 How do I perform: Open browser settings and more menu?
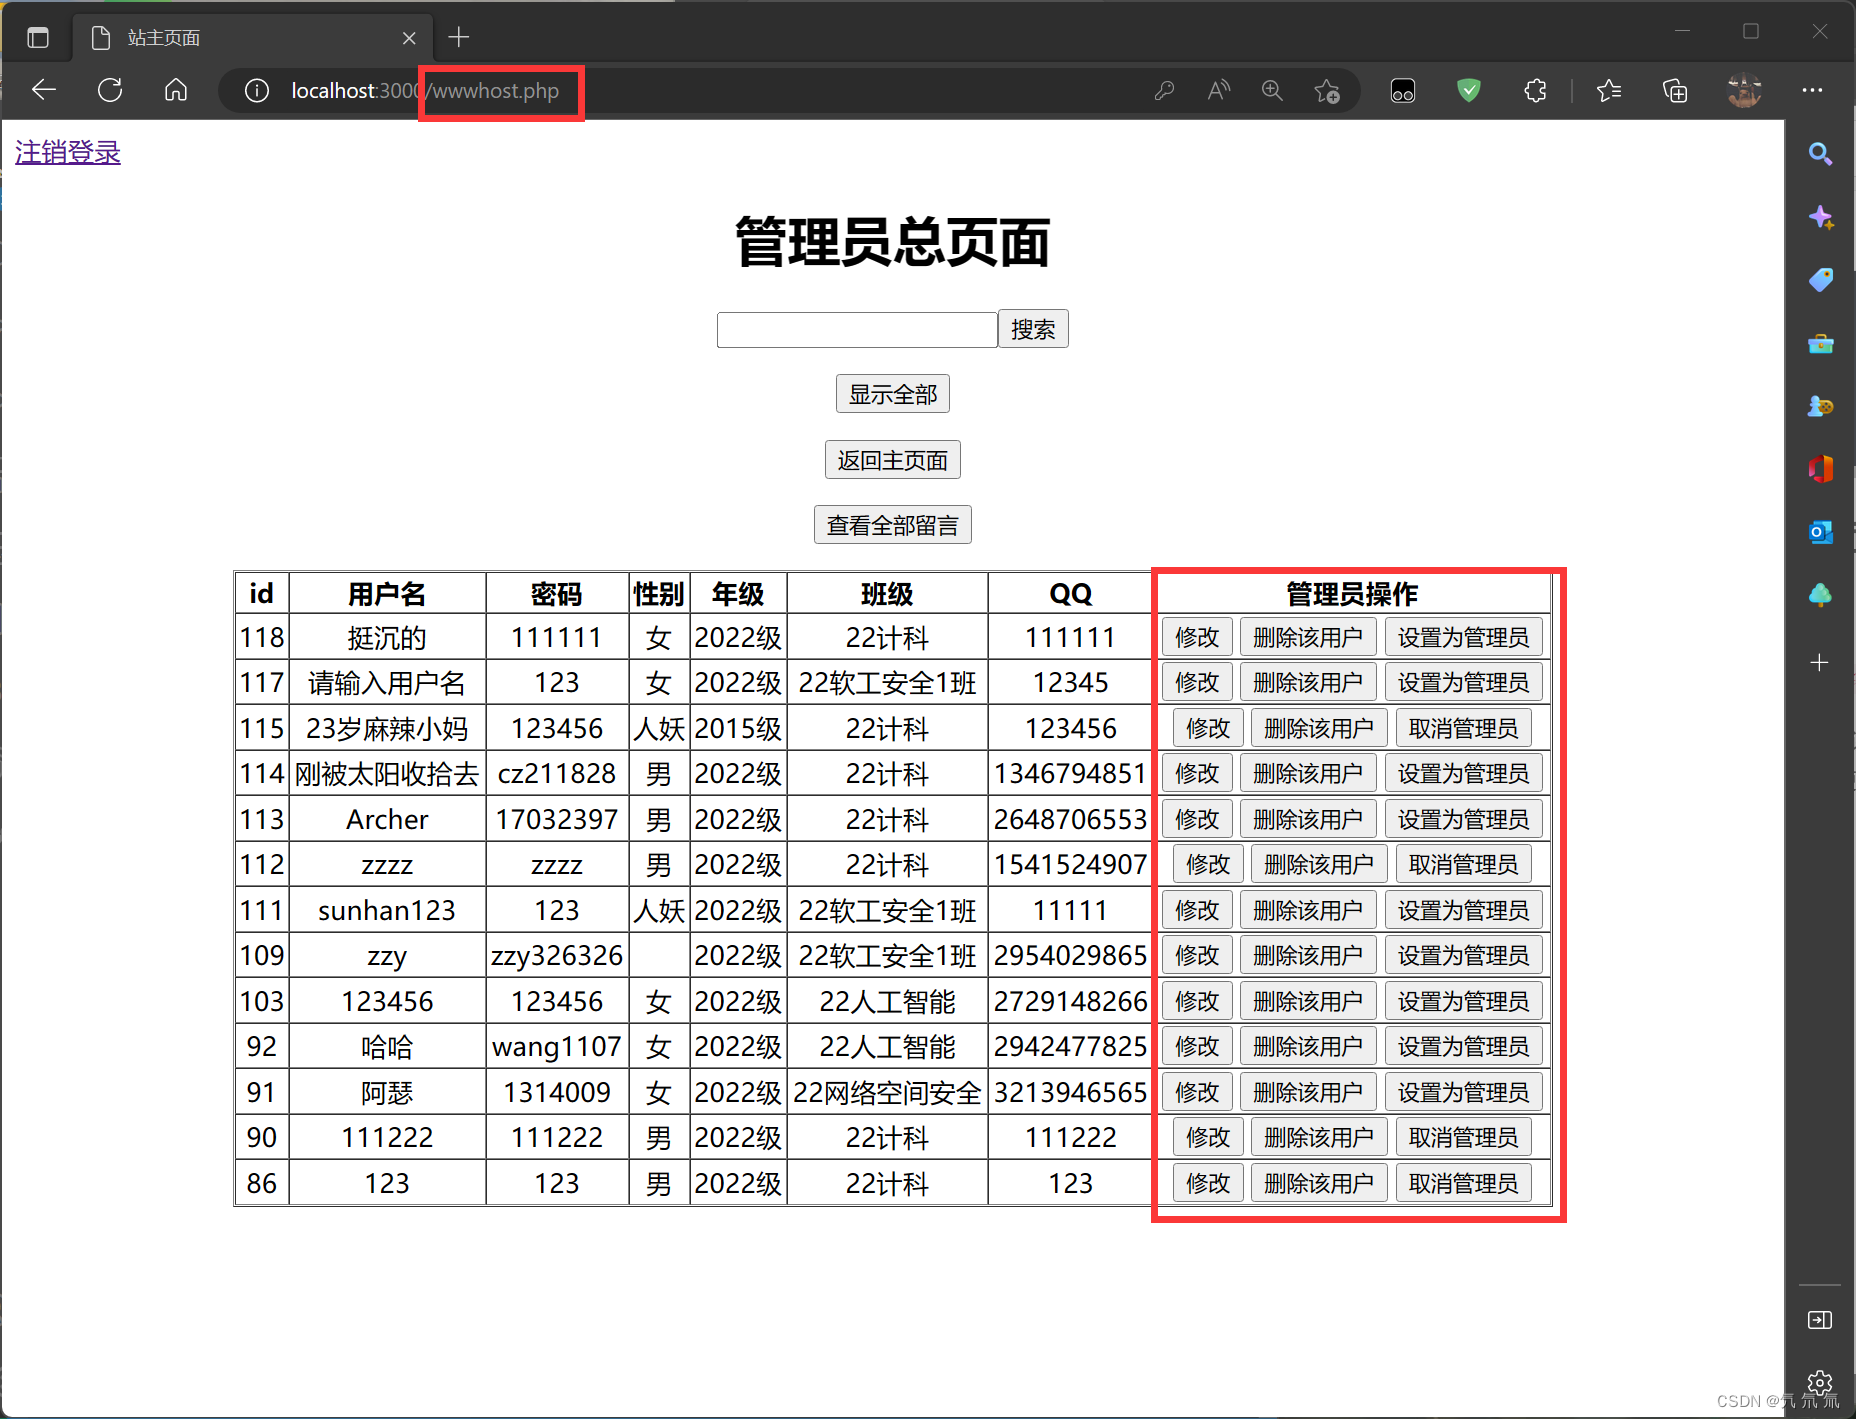tap(1812, 91)
